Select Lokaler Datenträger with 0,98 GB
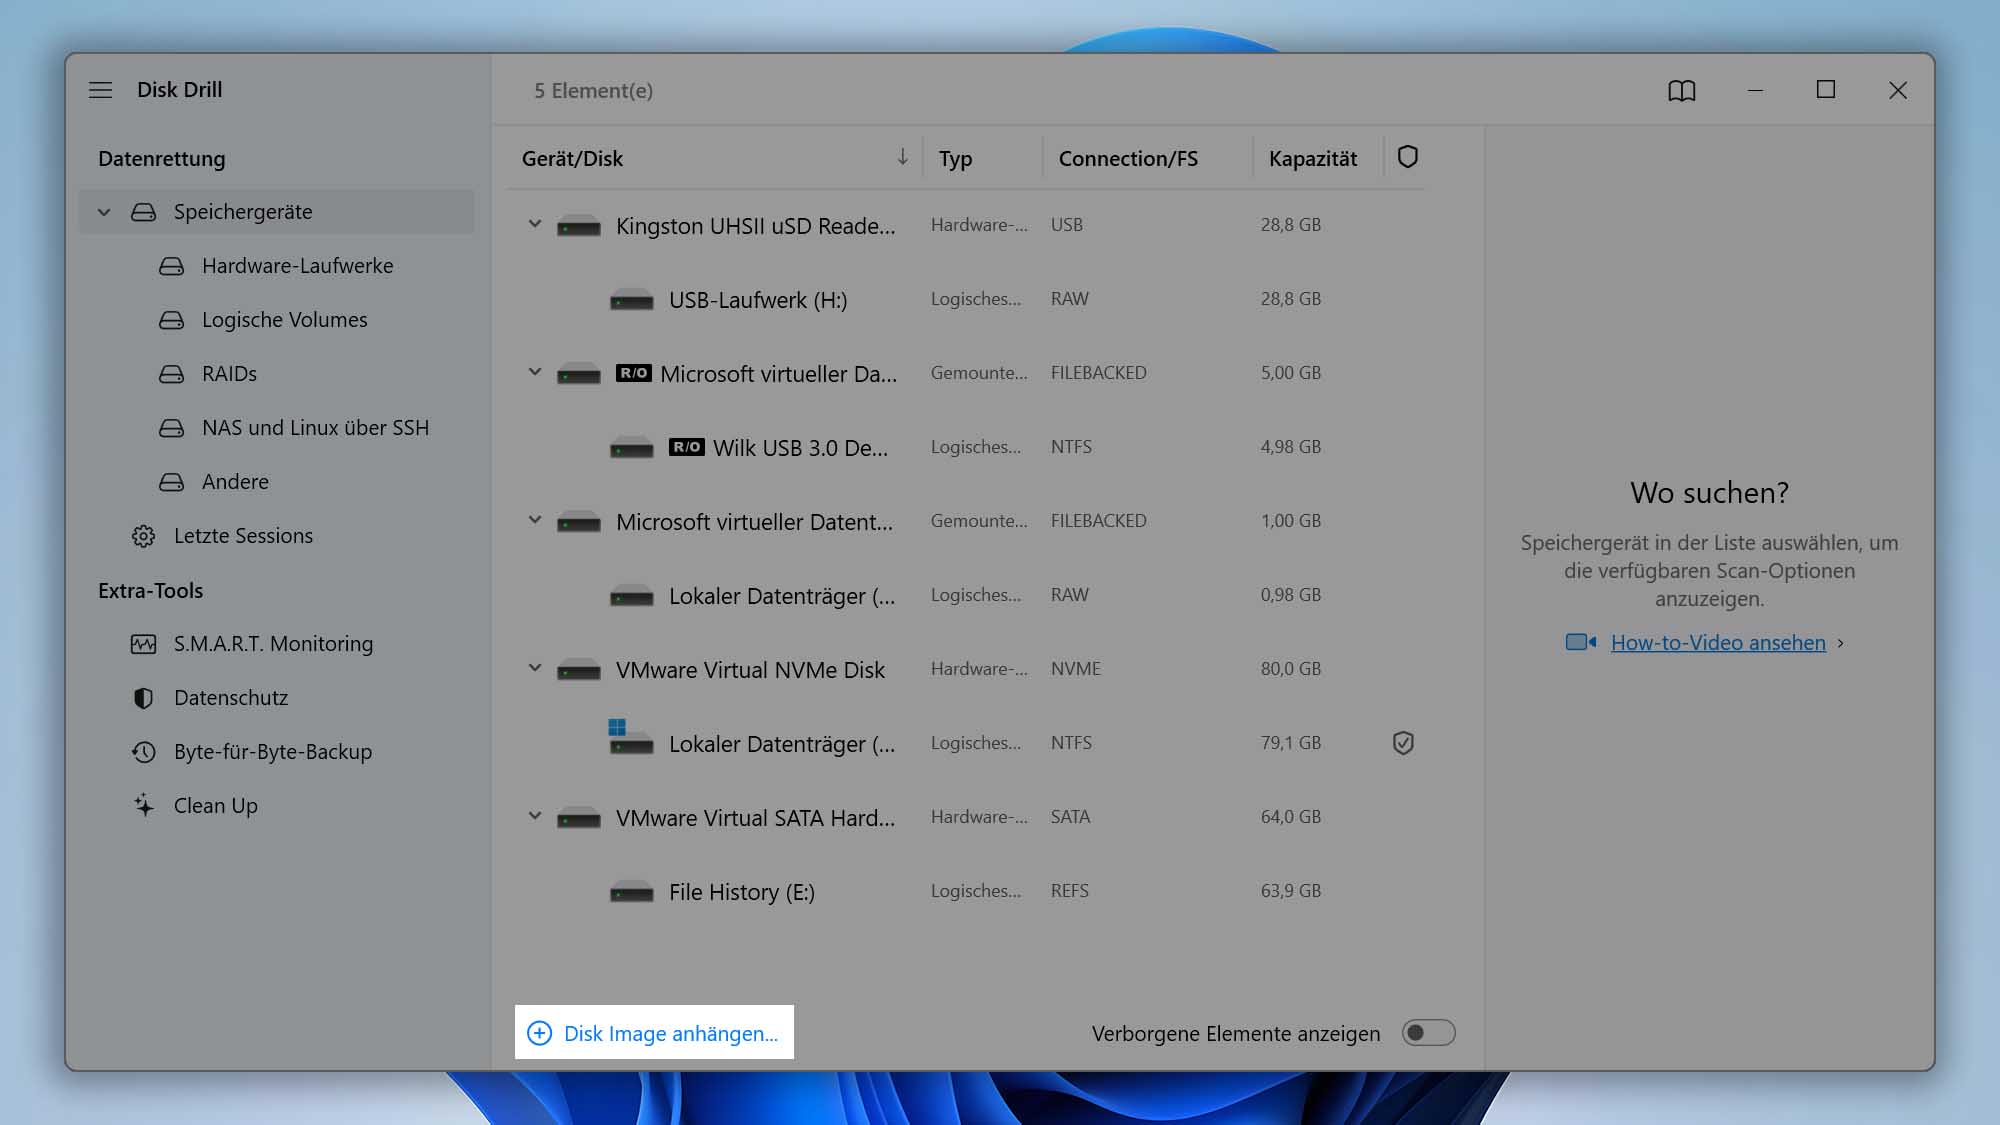This screenshot has width=2000, height=1125. (x=782, y=596)
